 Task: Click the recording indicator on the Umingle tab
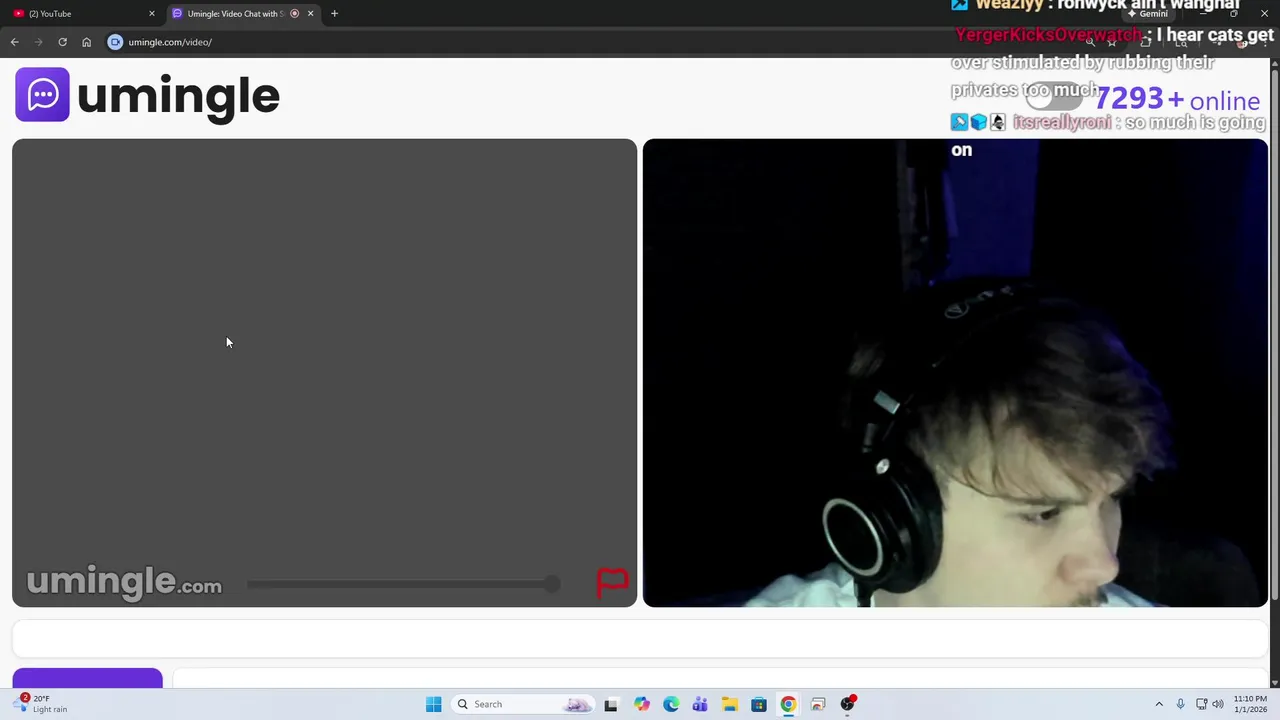294,14
